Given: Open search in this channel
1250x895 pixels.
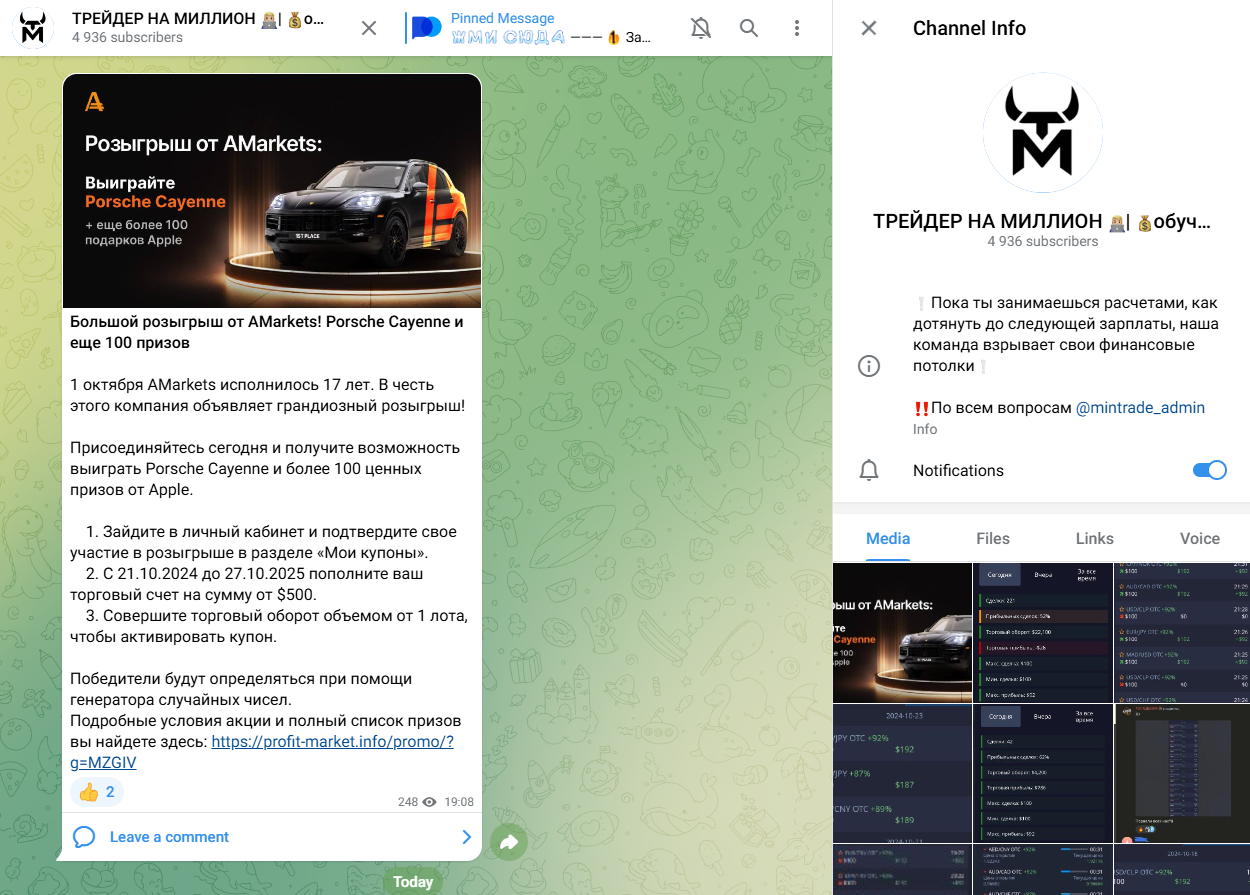Looking at the screenshot, I should [x=749, y=28].
